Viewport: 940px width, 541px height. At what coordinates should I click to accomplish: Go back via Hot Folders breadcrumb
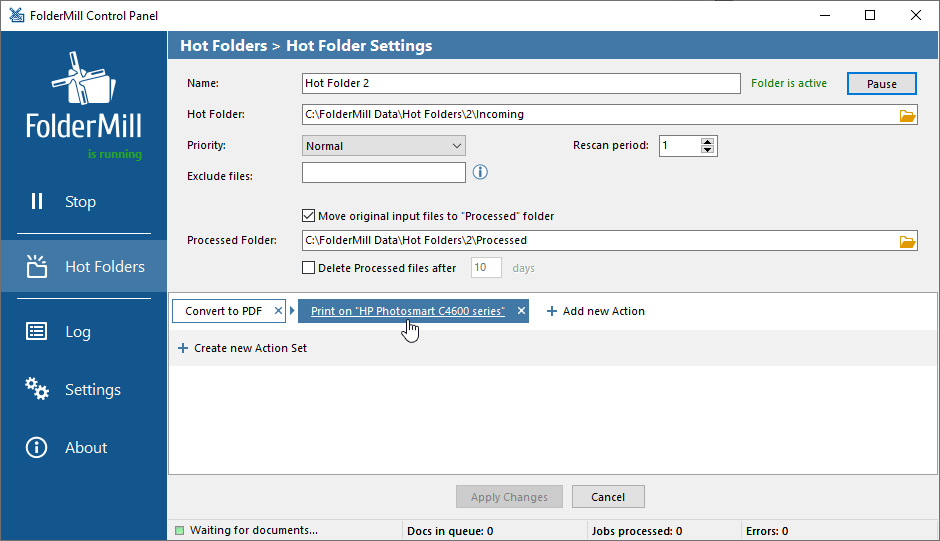pyautogui.click(x=224, y=46)
